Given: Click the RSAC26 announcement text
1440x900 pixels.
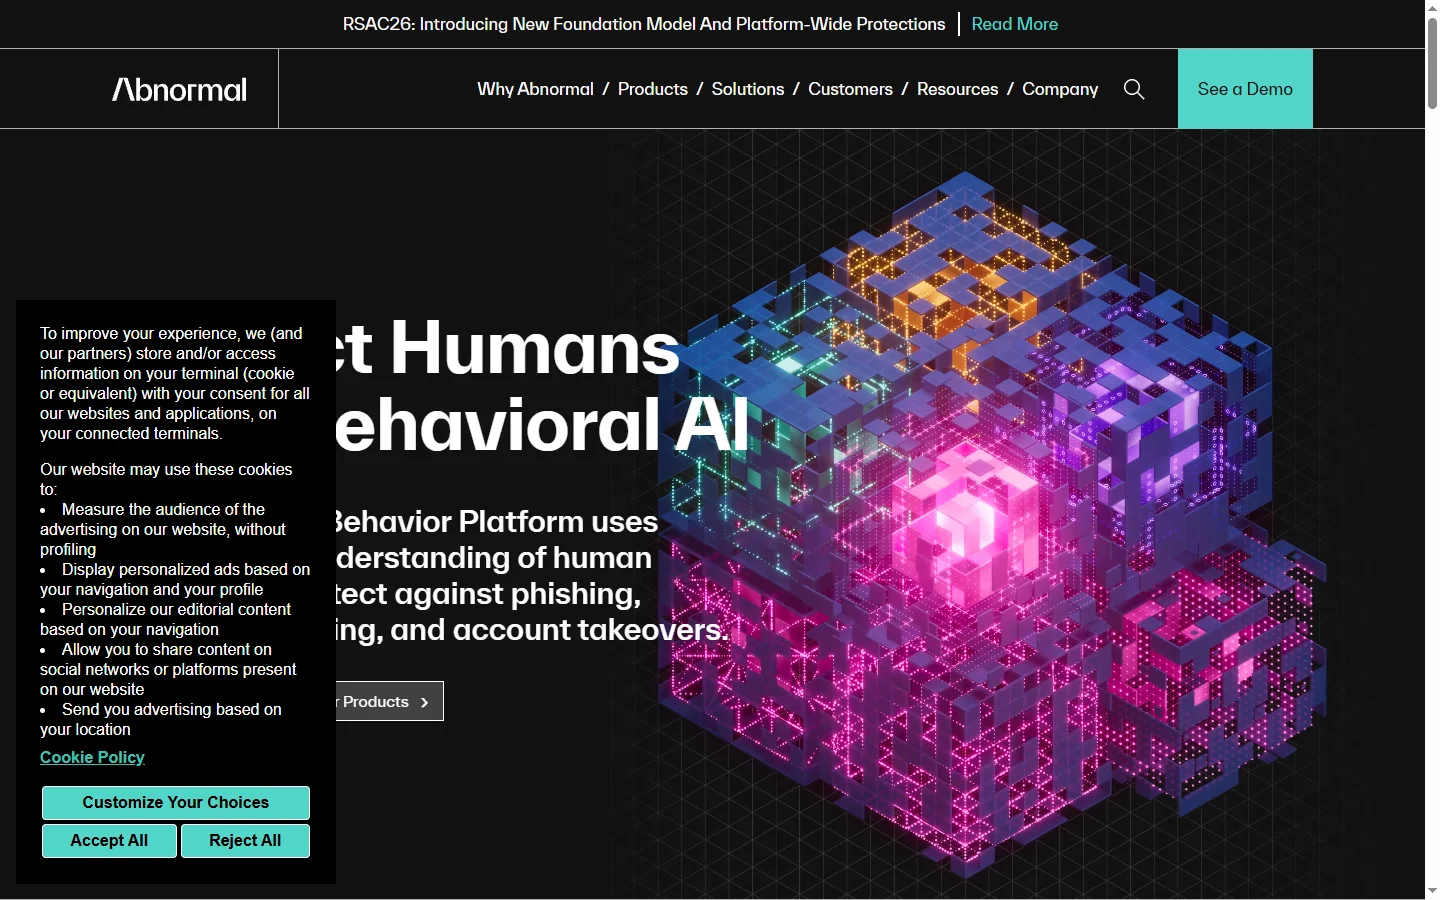Looking at the screenshot, I should pyautogui.click(x=644, y=23).
